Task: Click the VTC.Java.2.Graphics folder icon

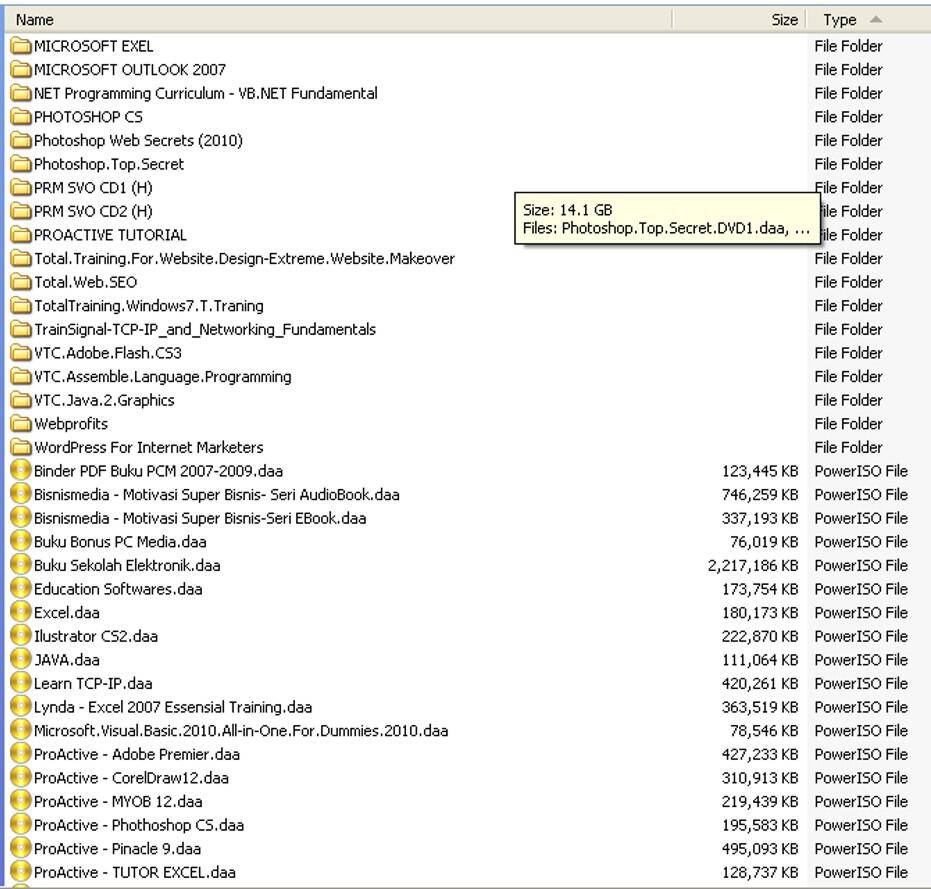Action: 21,400
